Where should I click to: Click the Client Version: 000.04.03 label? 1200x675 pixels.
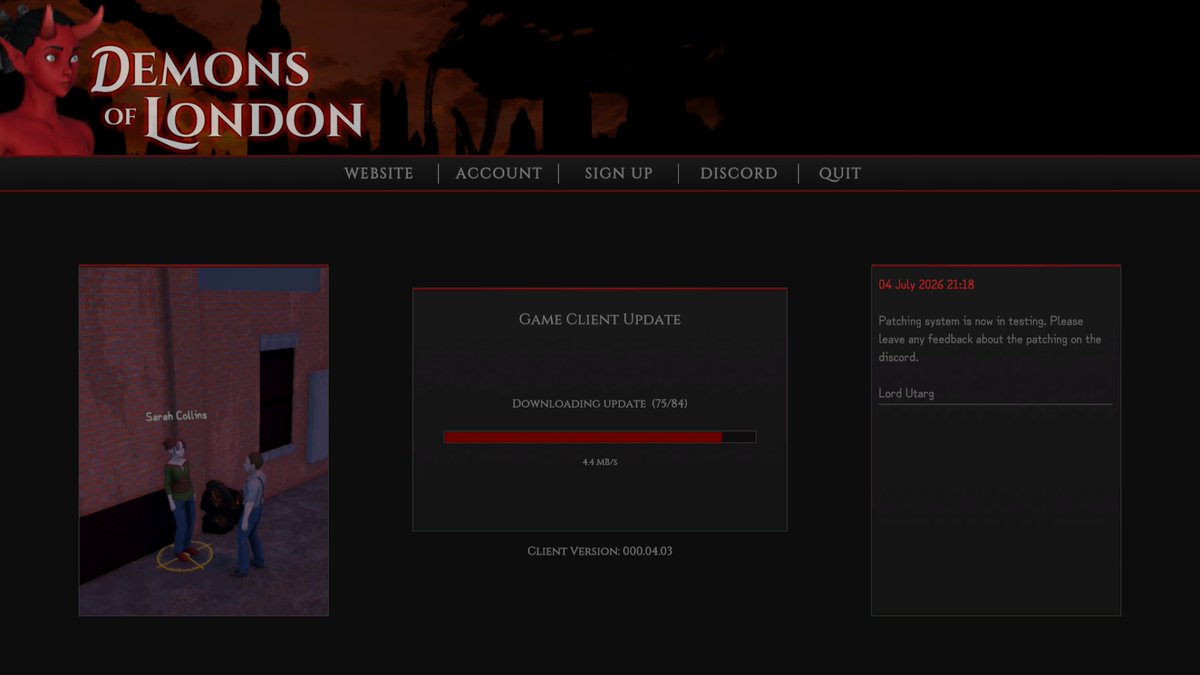point(599,551)
